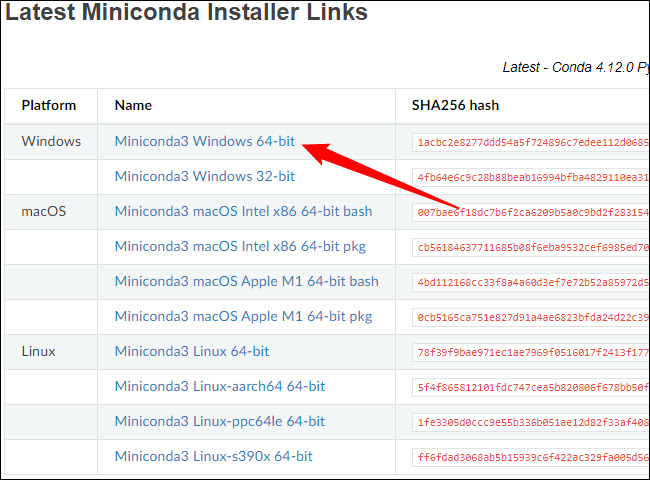Image resolution: width=650 pixels, height=480 pixels.
Task: Open Miniconda3 Windows 64-bit installer link
Action: coord(205,141)
